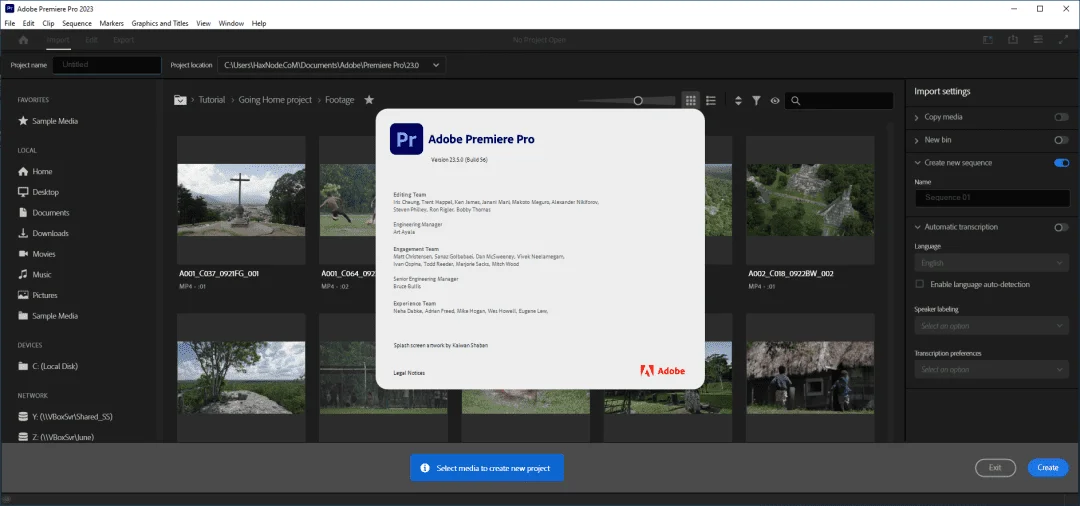
Task: Go to Going Home project breadcrumb
Action: [x=276, y=100]
